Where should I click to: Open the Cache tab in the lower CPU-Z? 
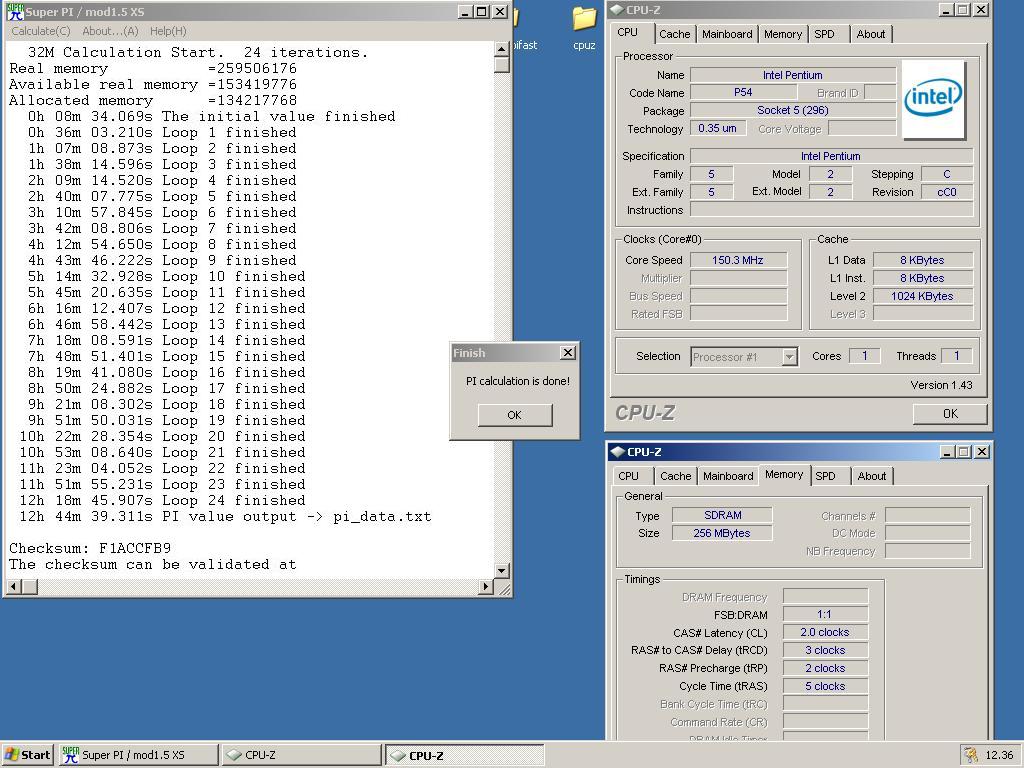[675, 476]
